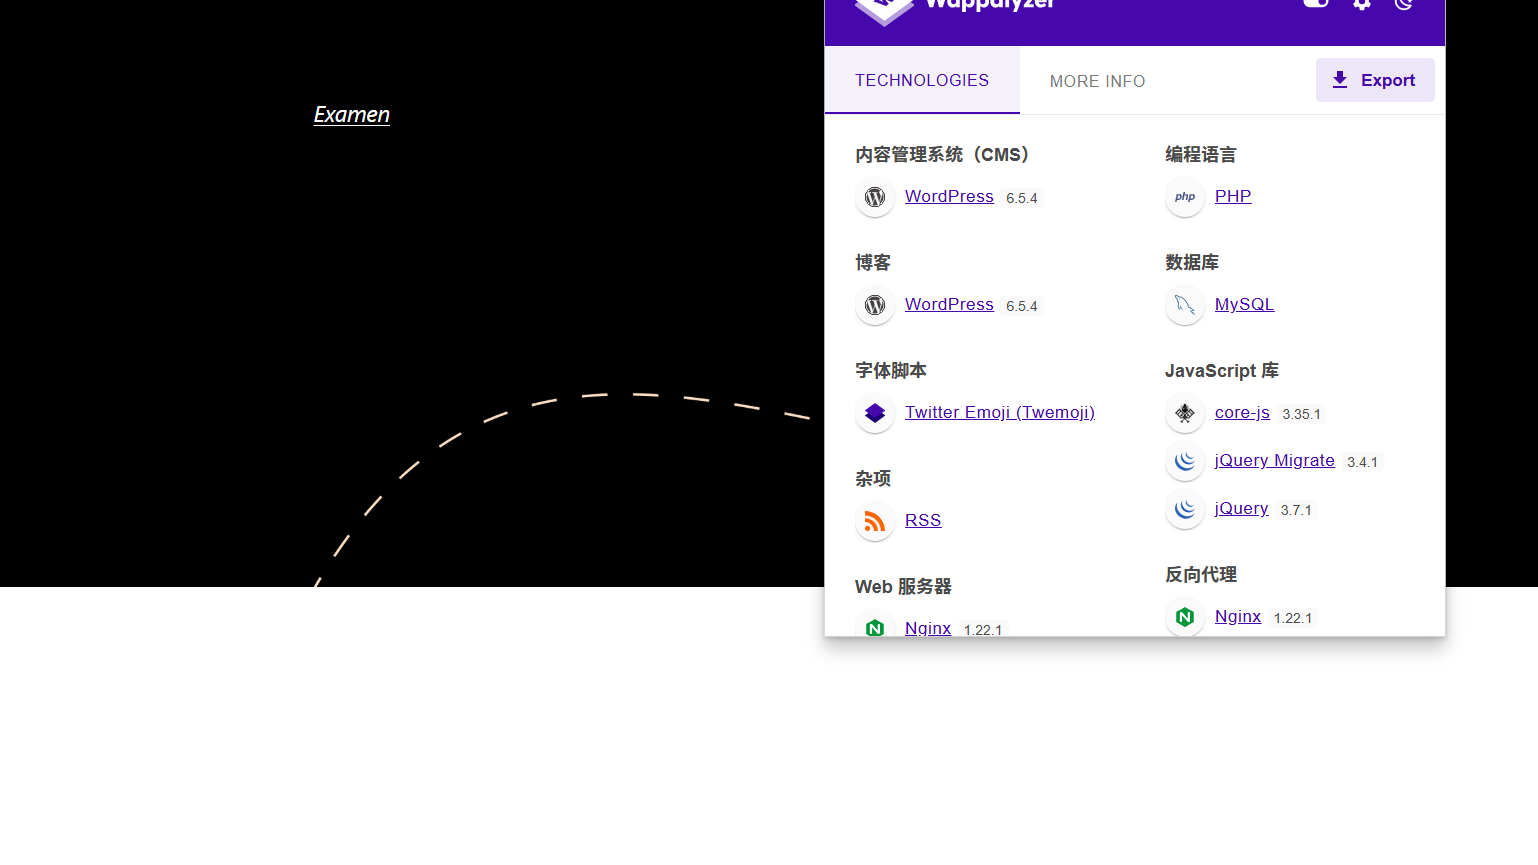Click the Web 服务器 category heading
1538x865 pixels.
[903, 587]
